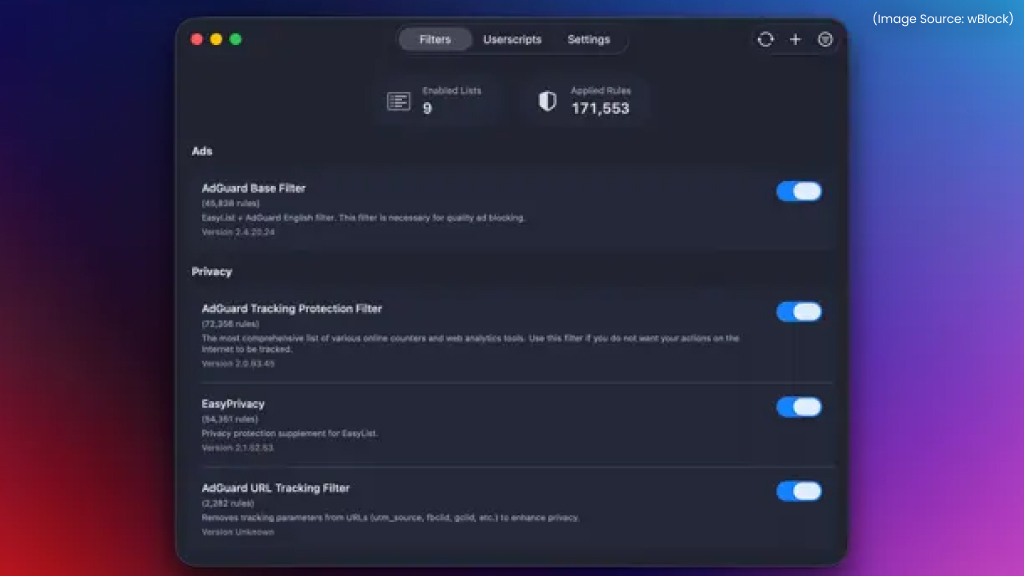Click the yellow minimize window button
This screenshot has height=576, width=1024.
point(216,39)
